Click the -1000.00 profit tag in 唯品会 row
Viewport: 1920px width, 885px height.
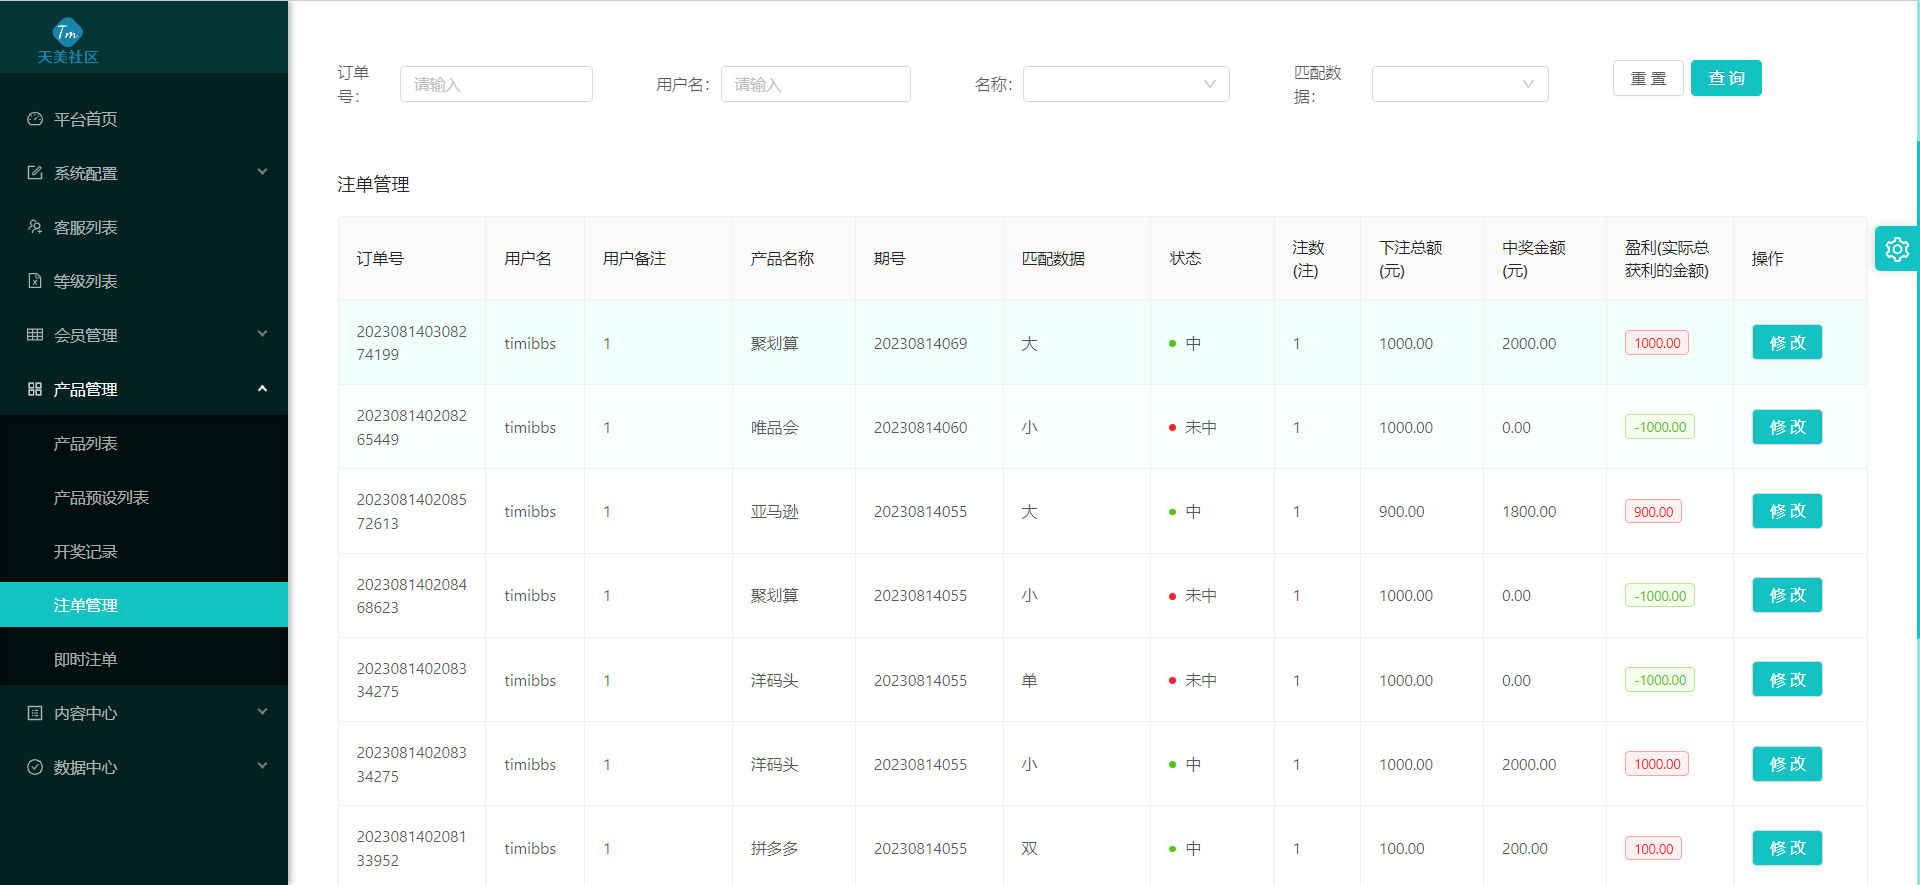pyautogui.click(x=1660, y=427)
